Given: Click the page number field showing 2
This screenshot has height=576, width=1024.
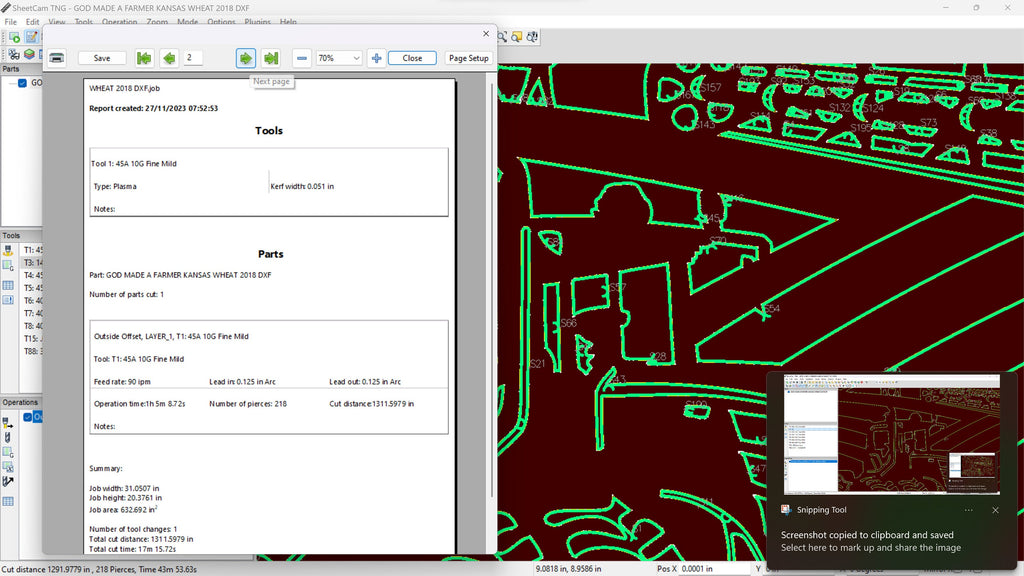Looking at the screenshot, I should tap(192, 57).
